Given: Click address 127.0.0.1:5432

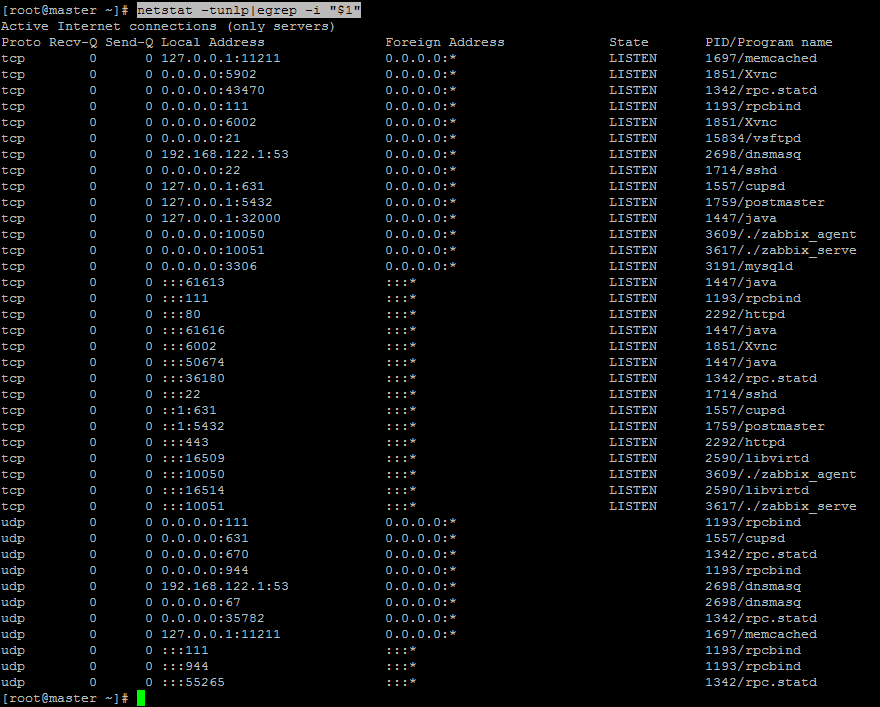Looking at the screenshot, I should coord(217,203).
